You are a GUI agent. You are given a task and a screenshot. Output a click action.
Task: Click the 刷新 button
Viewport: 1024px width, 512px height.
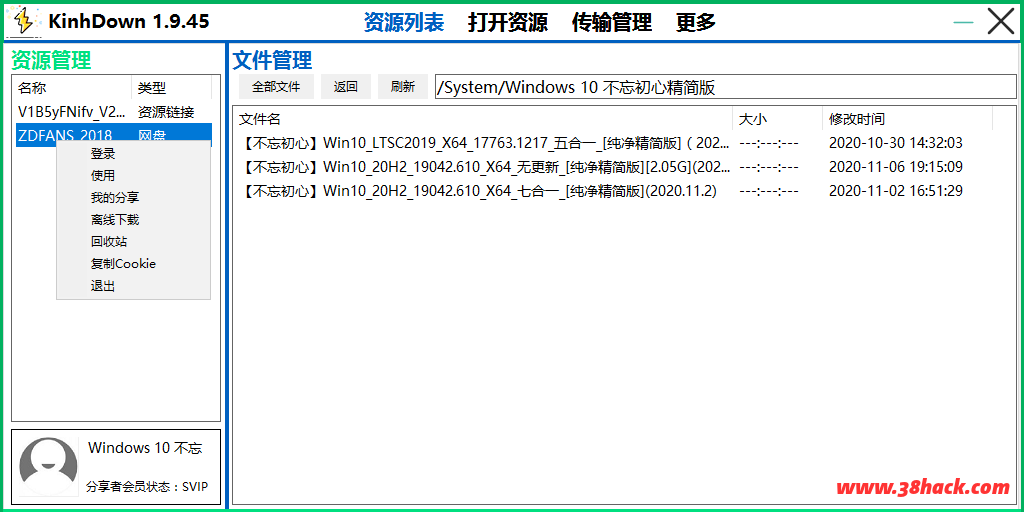pyautogui.click(x=403, y=87)
